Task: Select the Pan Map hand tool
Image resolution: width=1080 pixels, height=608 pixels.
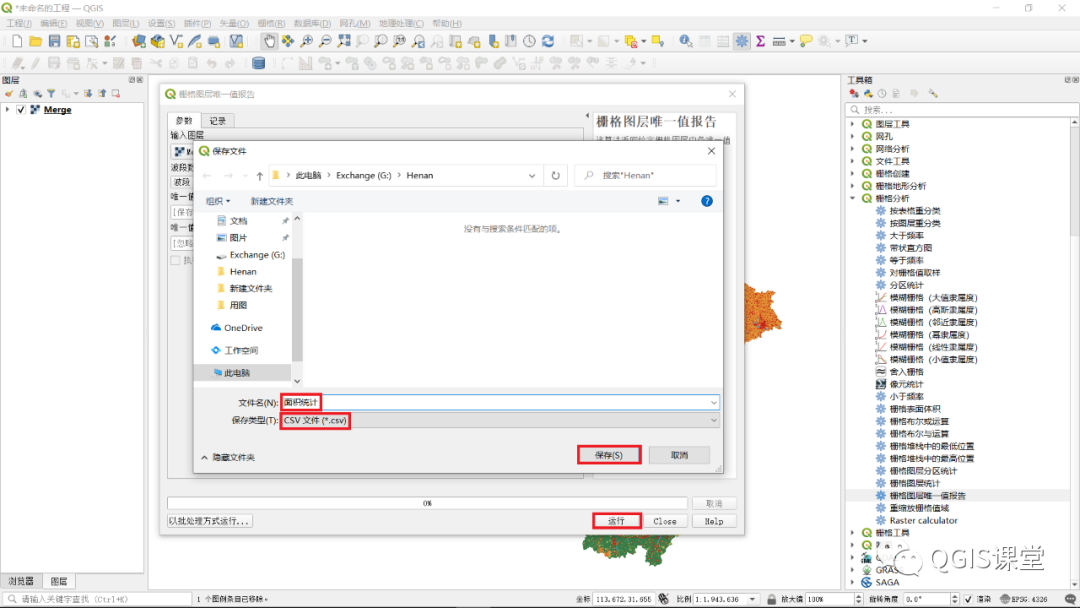Action: click(x=269, y=41)
